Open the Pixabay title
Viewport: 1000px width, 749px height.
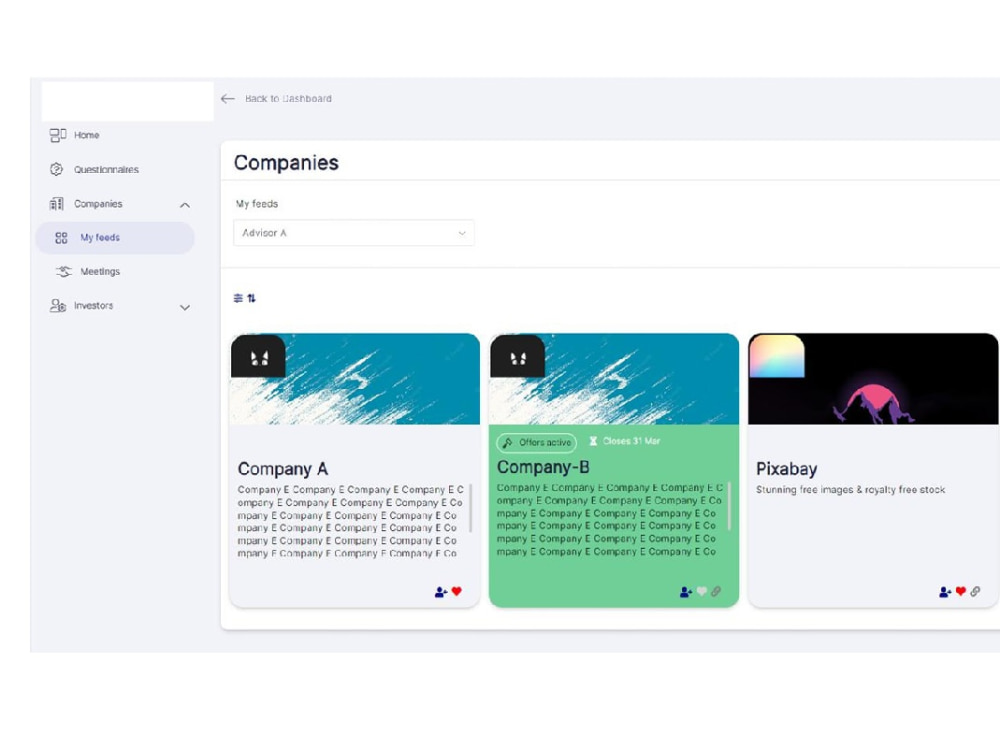[787, 469]
